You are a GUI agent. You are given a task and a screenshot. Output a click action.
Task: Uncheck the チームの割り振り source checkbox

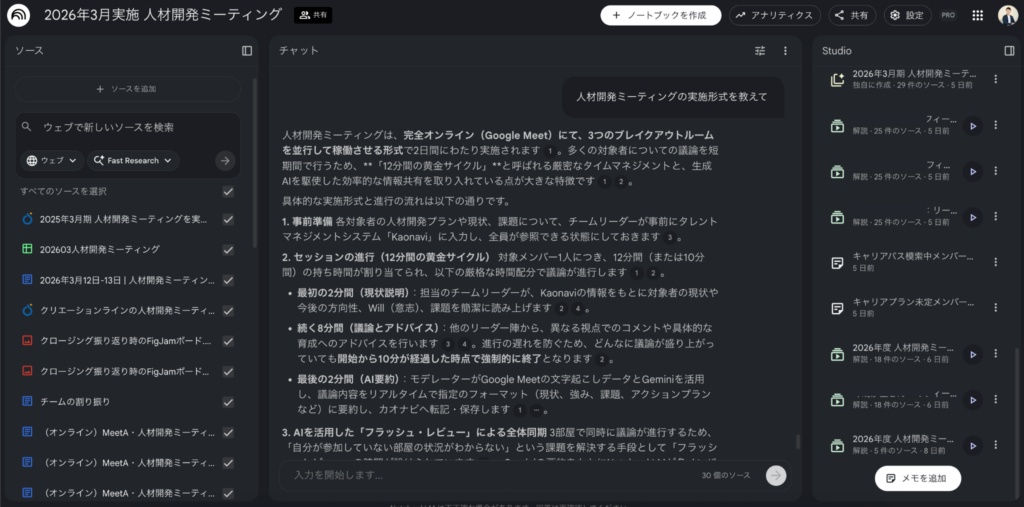(229, 401)
